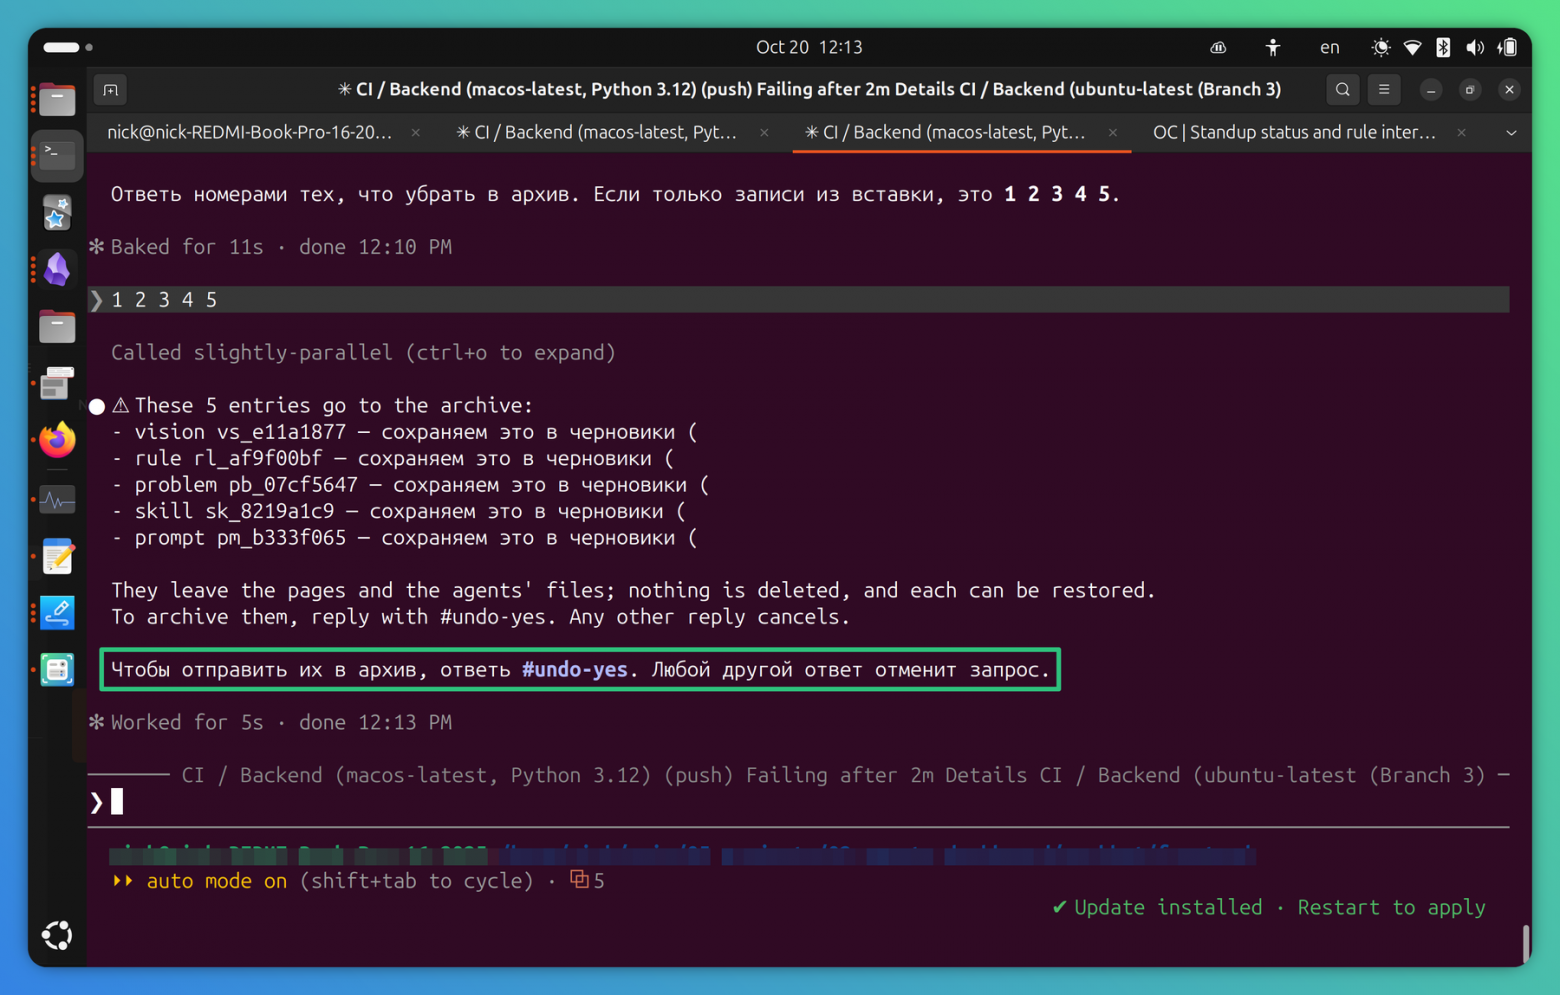The width and height of the screenshot is (1560, 995).
Task: Click the Bluetooth icon in top bar
Action: (x=1443, y=47)
